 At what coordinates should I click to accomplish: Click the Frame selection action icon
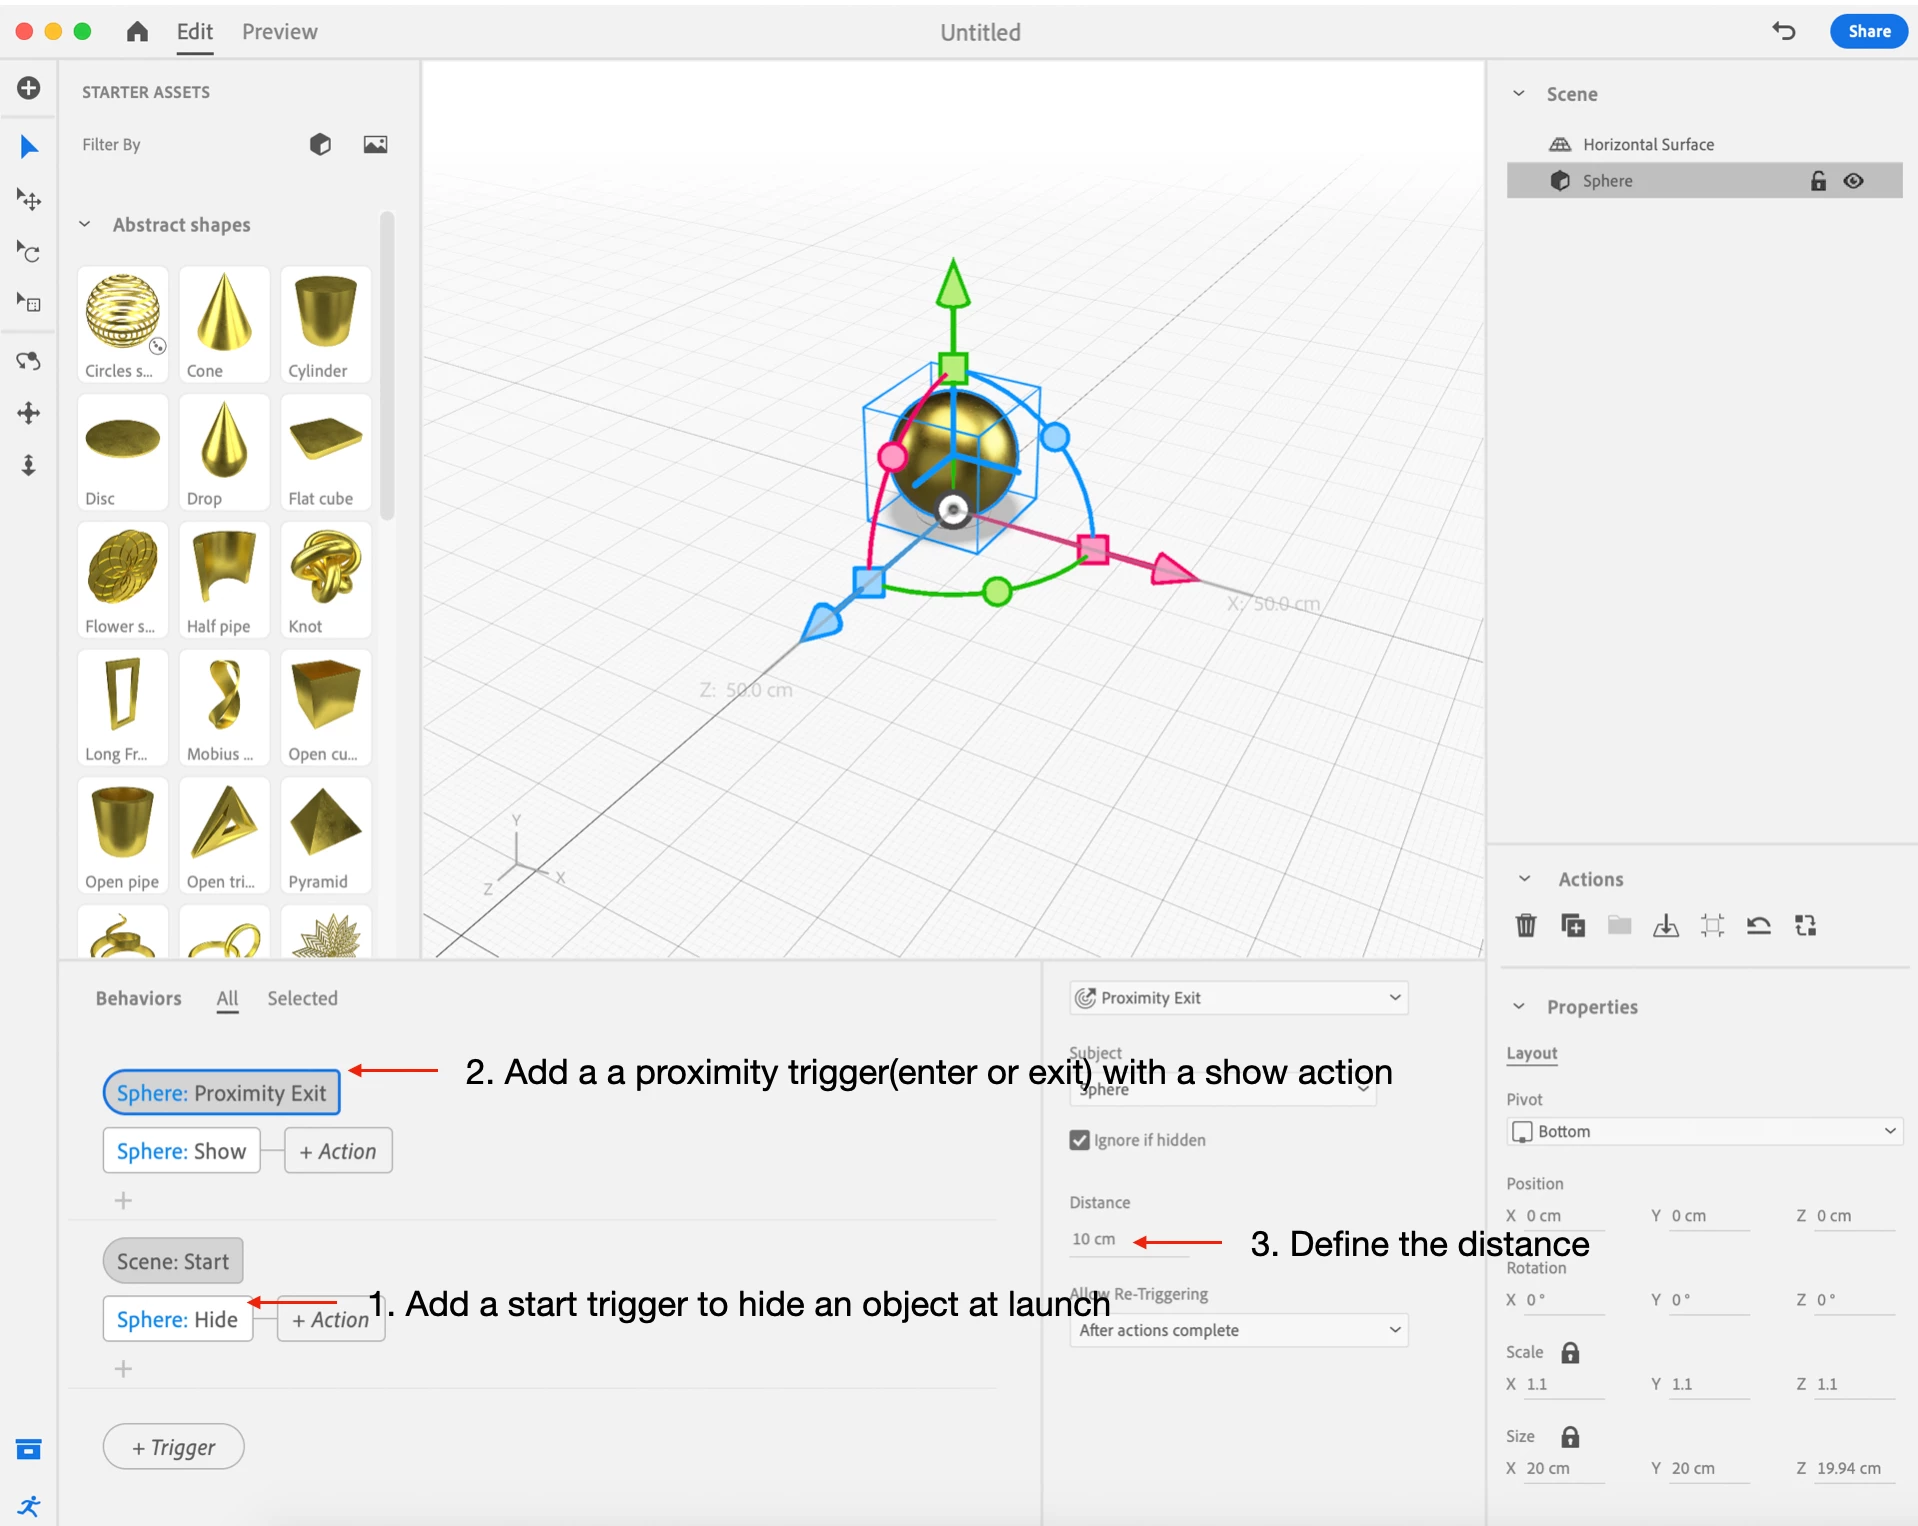1712,925
